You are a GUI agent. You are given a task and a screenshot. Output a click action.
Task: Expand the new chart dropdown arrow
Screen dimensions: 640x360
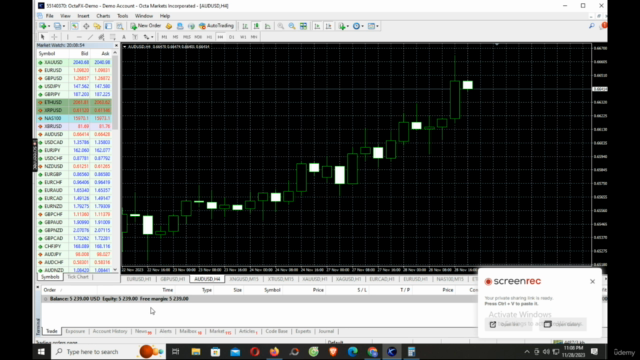pyautogui.click(x=49, y=26)
